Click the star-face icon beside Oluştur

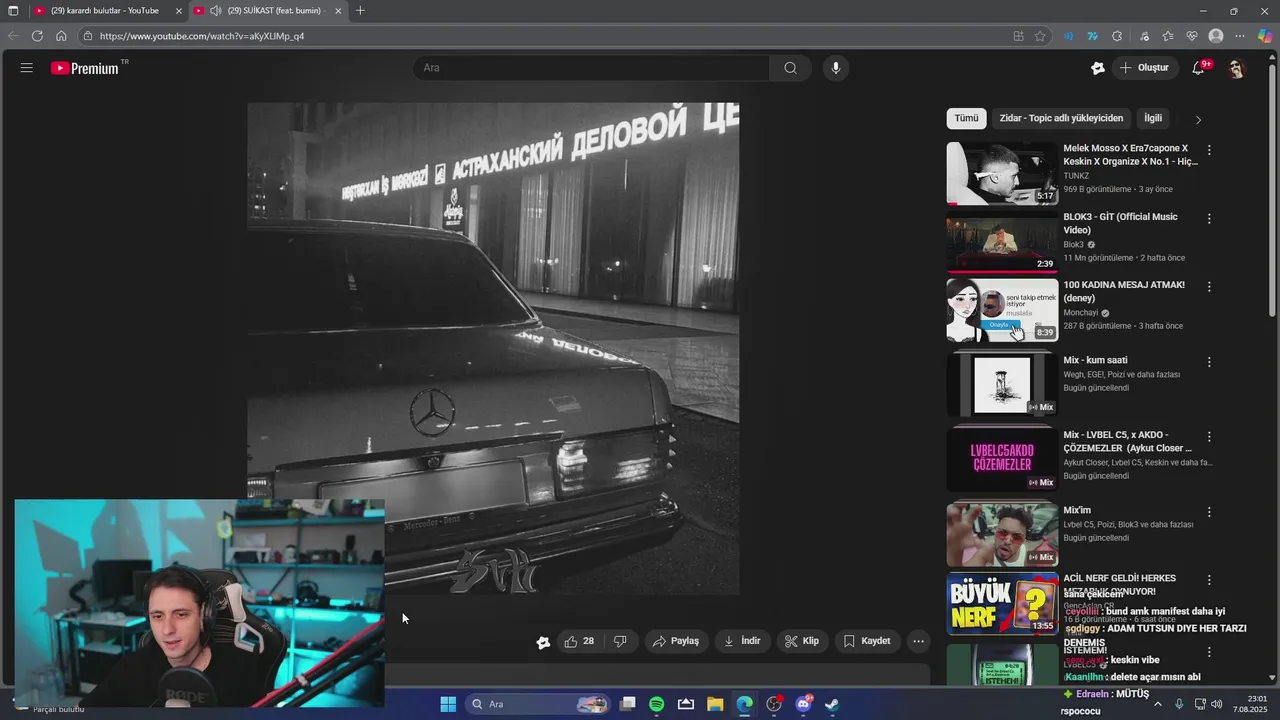point(1098,68)
